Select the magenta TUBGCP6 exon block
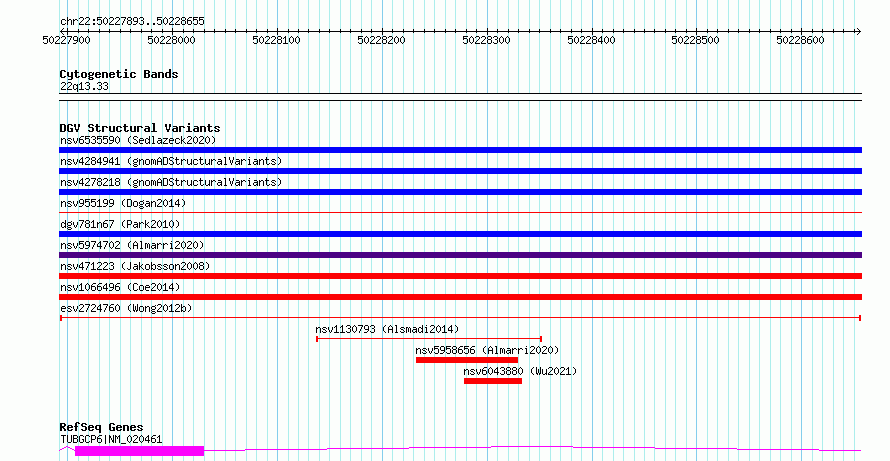Screen dimensions: 890x461 139,451
